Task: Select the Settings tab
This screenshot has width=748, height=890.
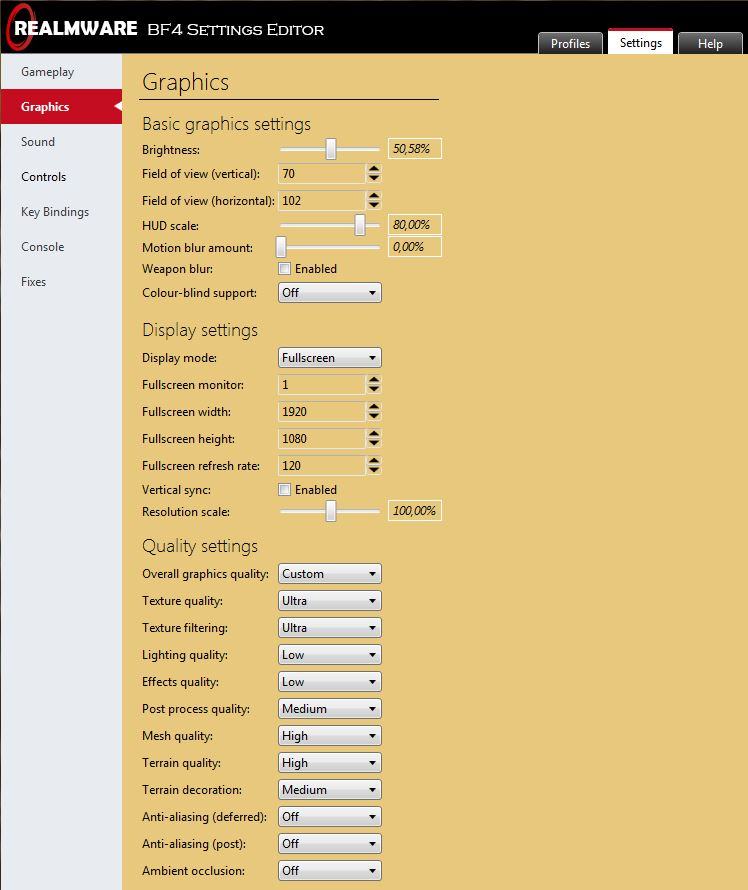Action: coord(640,42)
